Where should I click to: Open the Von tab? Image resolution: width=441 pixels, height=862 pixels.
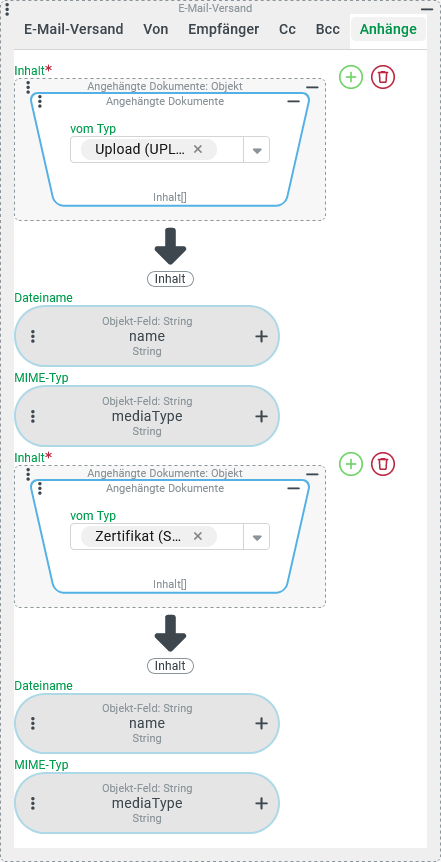click(x=156, y=30)
